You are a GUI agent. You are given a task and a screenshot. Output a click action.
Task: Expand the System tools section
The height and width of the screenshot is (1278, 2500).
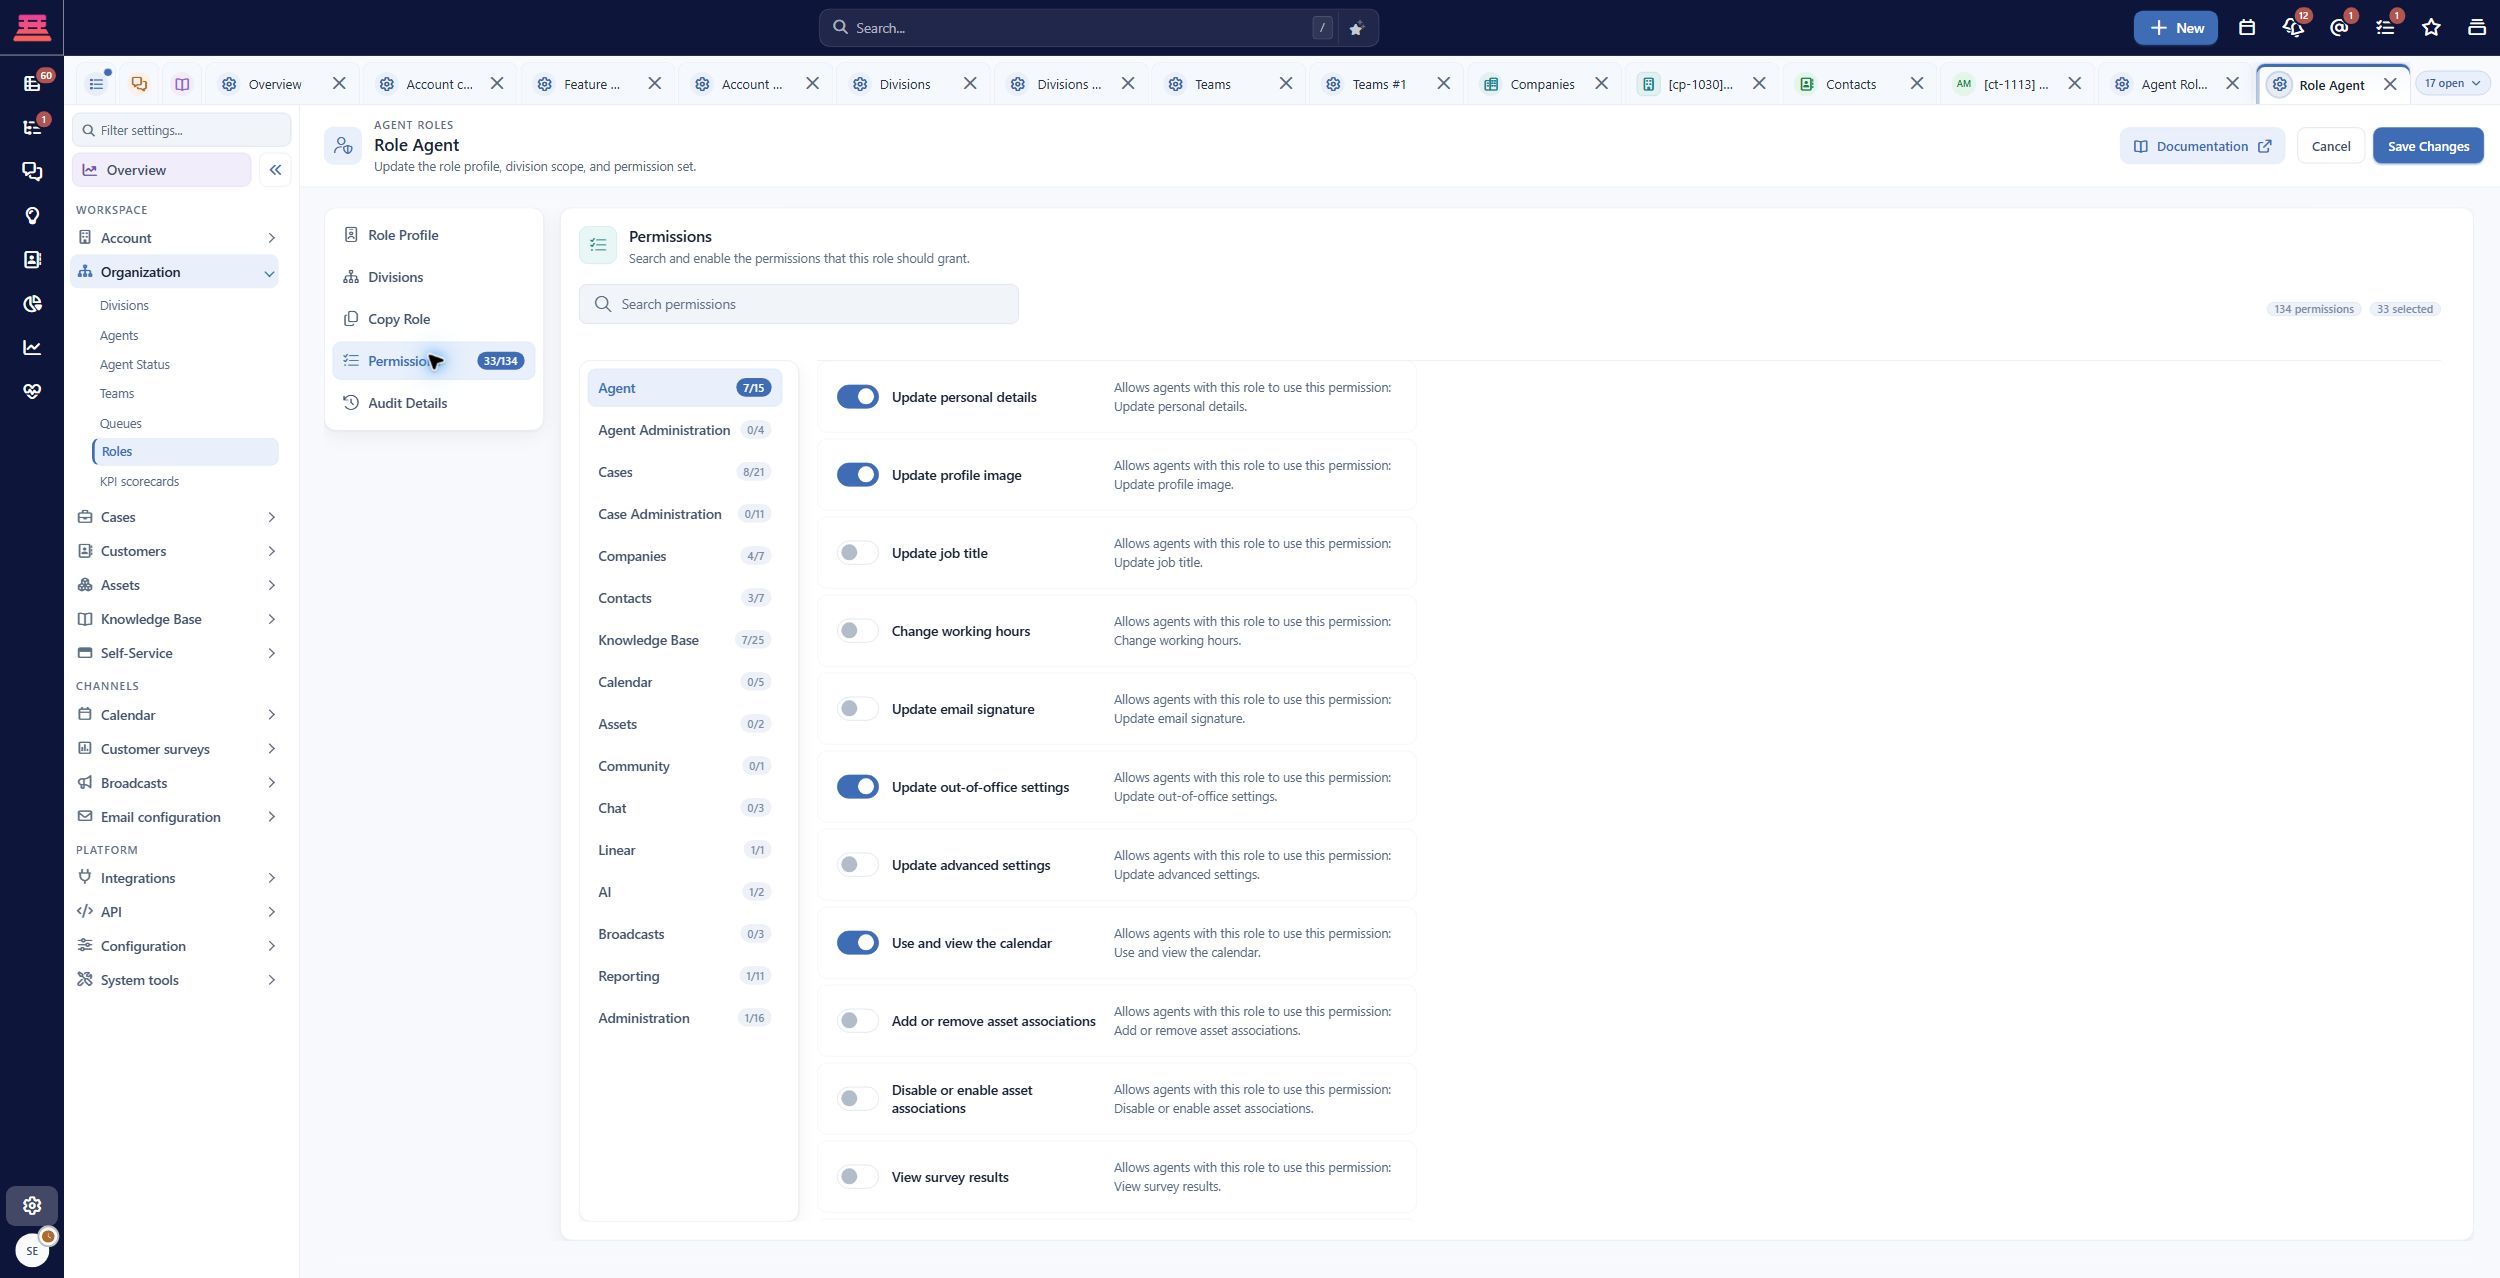[x=175, y=980]
